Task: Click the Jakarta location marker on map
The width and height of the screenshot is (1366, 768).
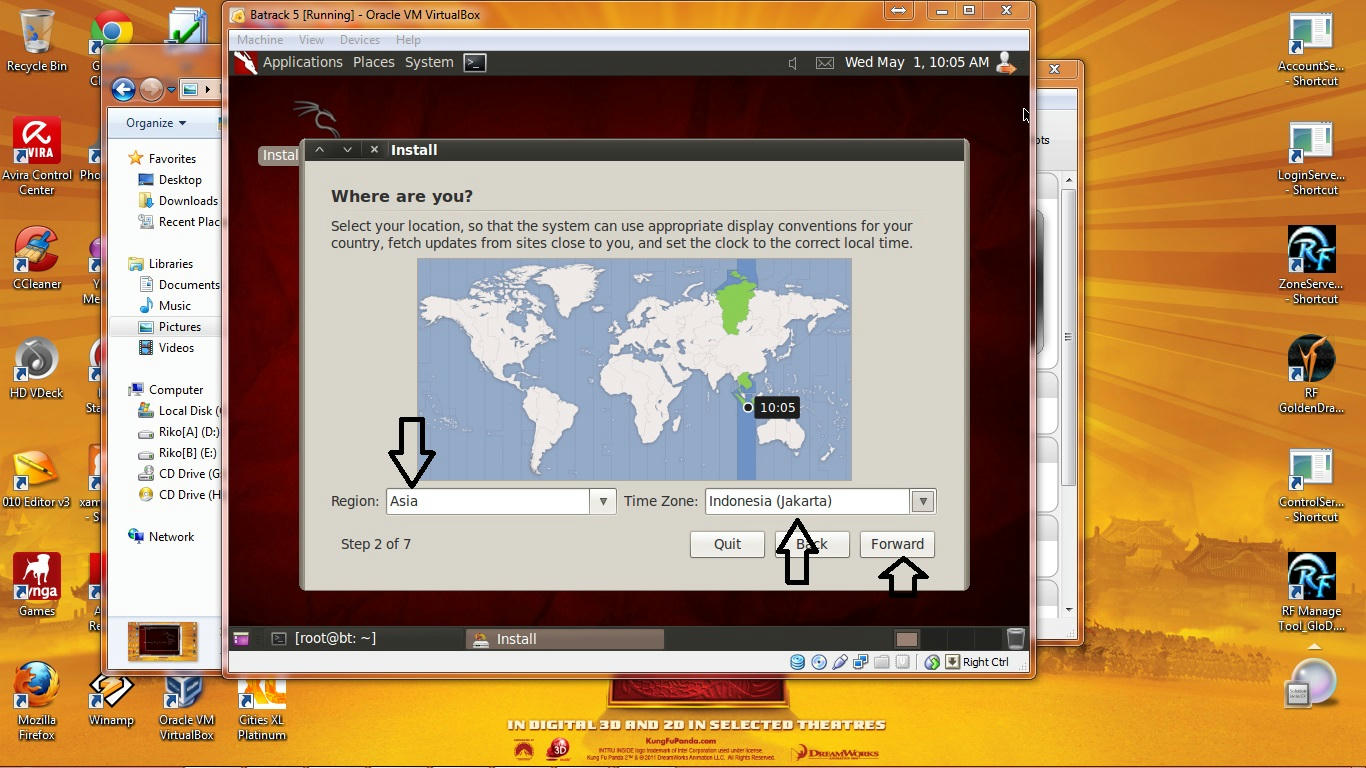Action: [x=747, y=407]
